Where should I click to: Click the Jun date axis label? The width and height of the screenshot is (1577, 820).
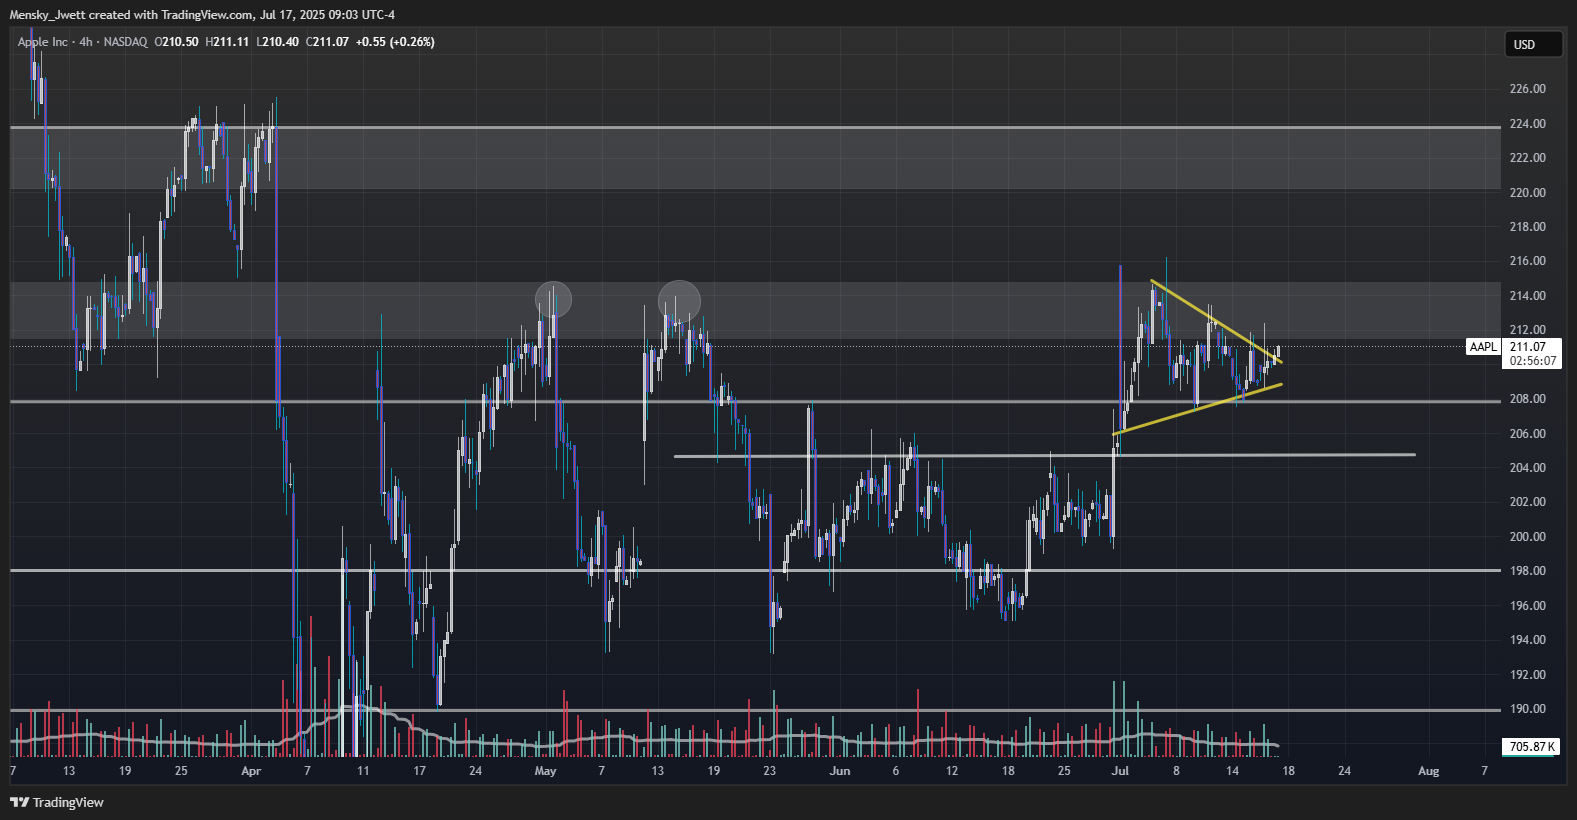pyautogui.click(x=840, y=771)
